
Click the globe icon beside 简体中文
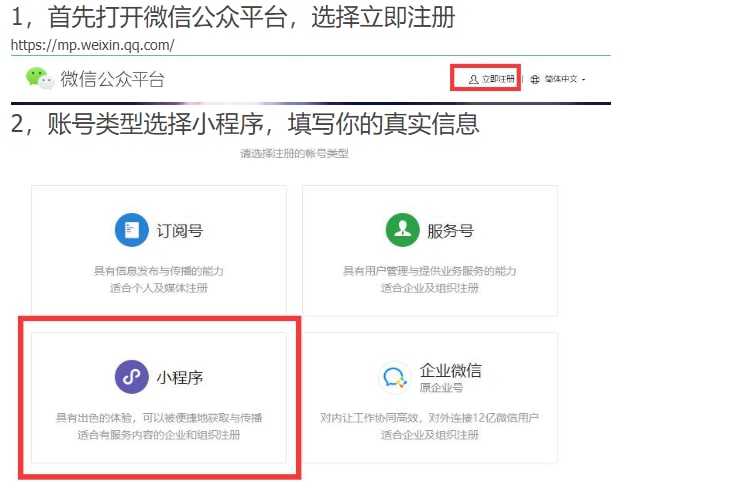coord(535,79)
